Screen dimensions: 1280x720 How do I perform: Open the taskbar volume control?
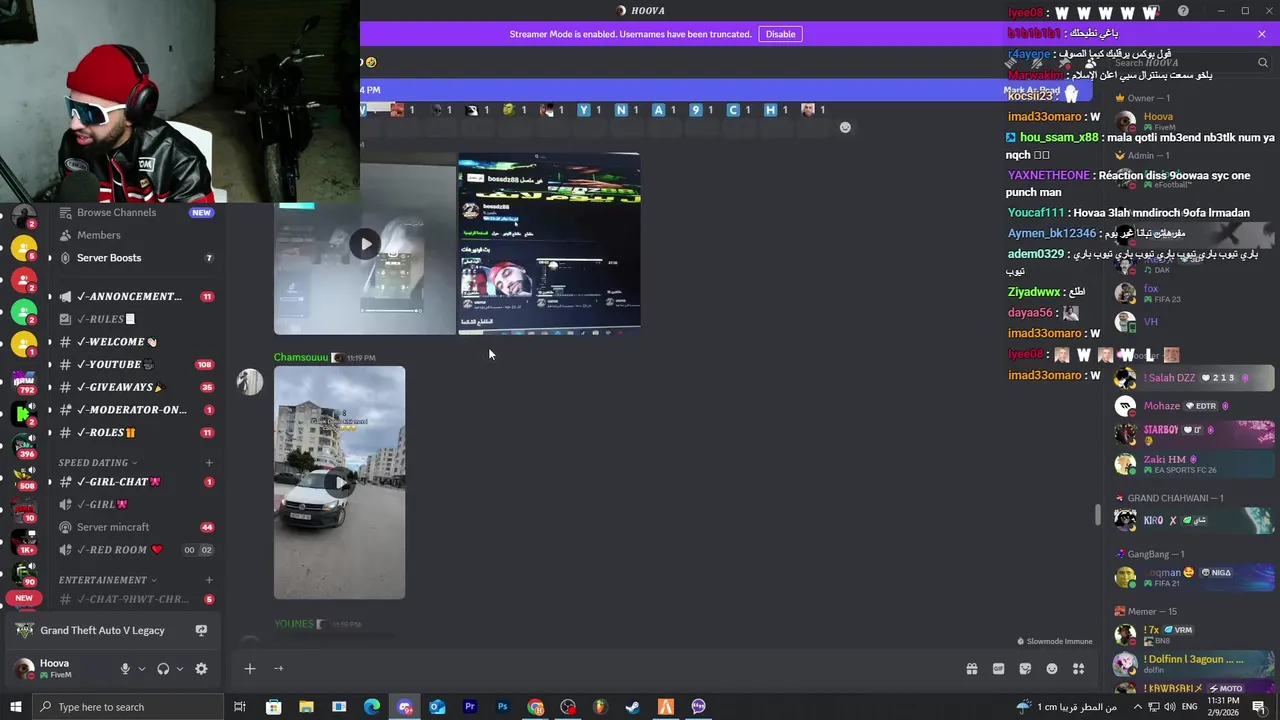click(x=1171, y=707)
